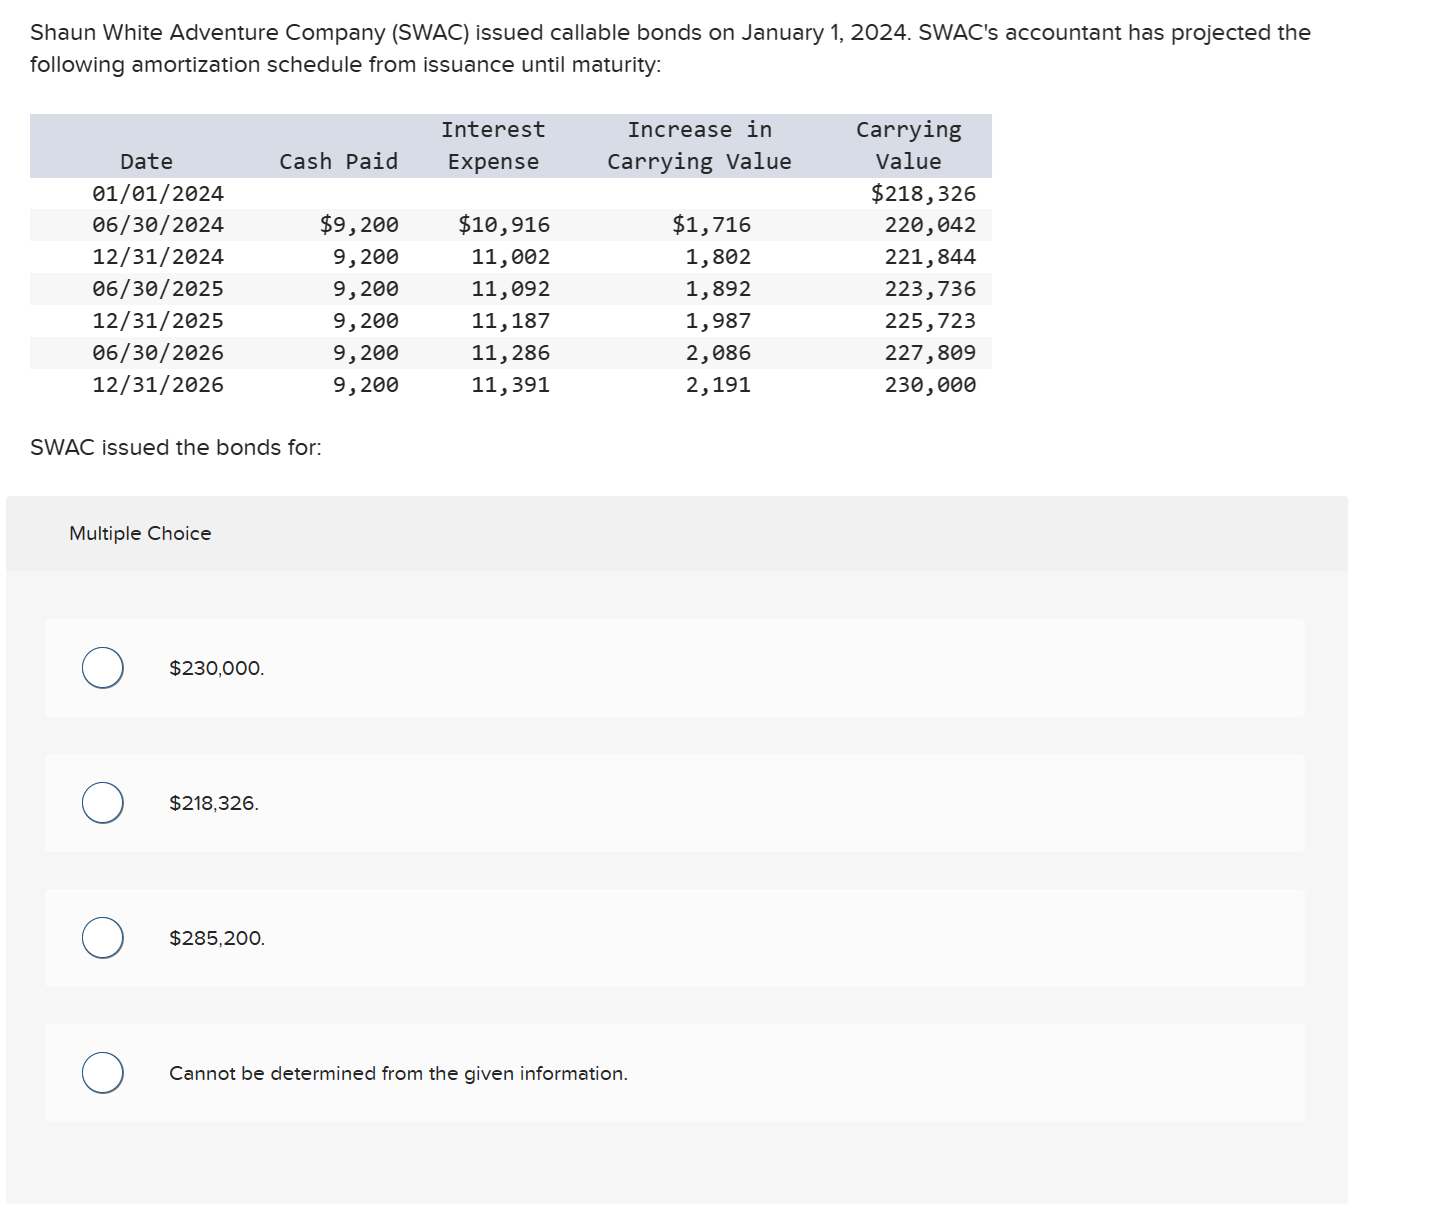Click 'Cannot be determined from the given information'
Screen dimensions: 1441x1226
coord(399,1072)
